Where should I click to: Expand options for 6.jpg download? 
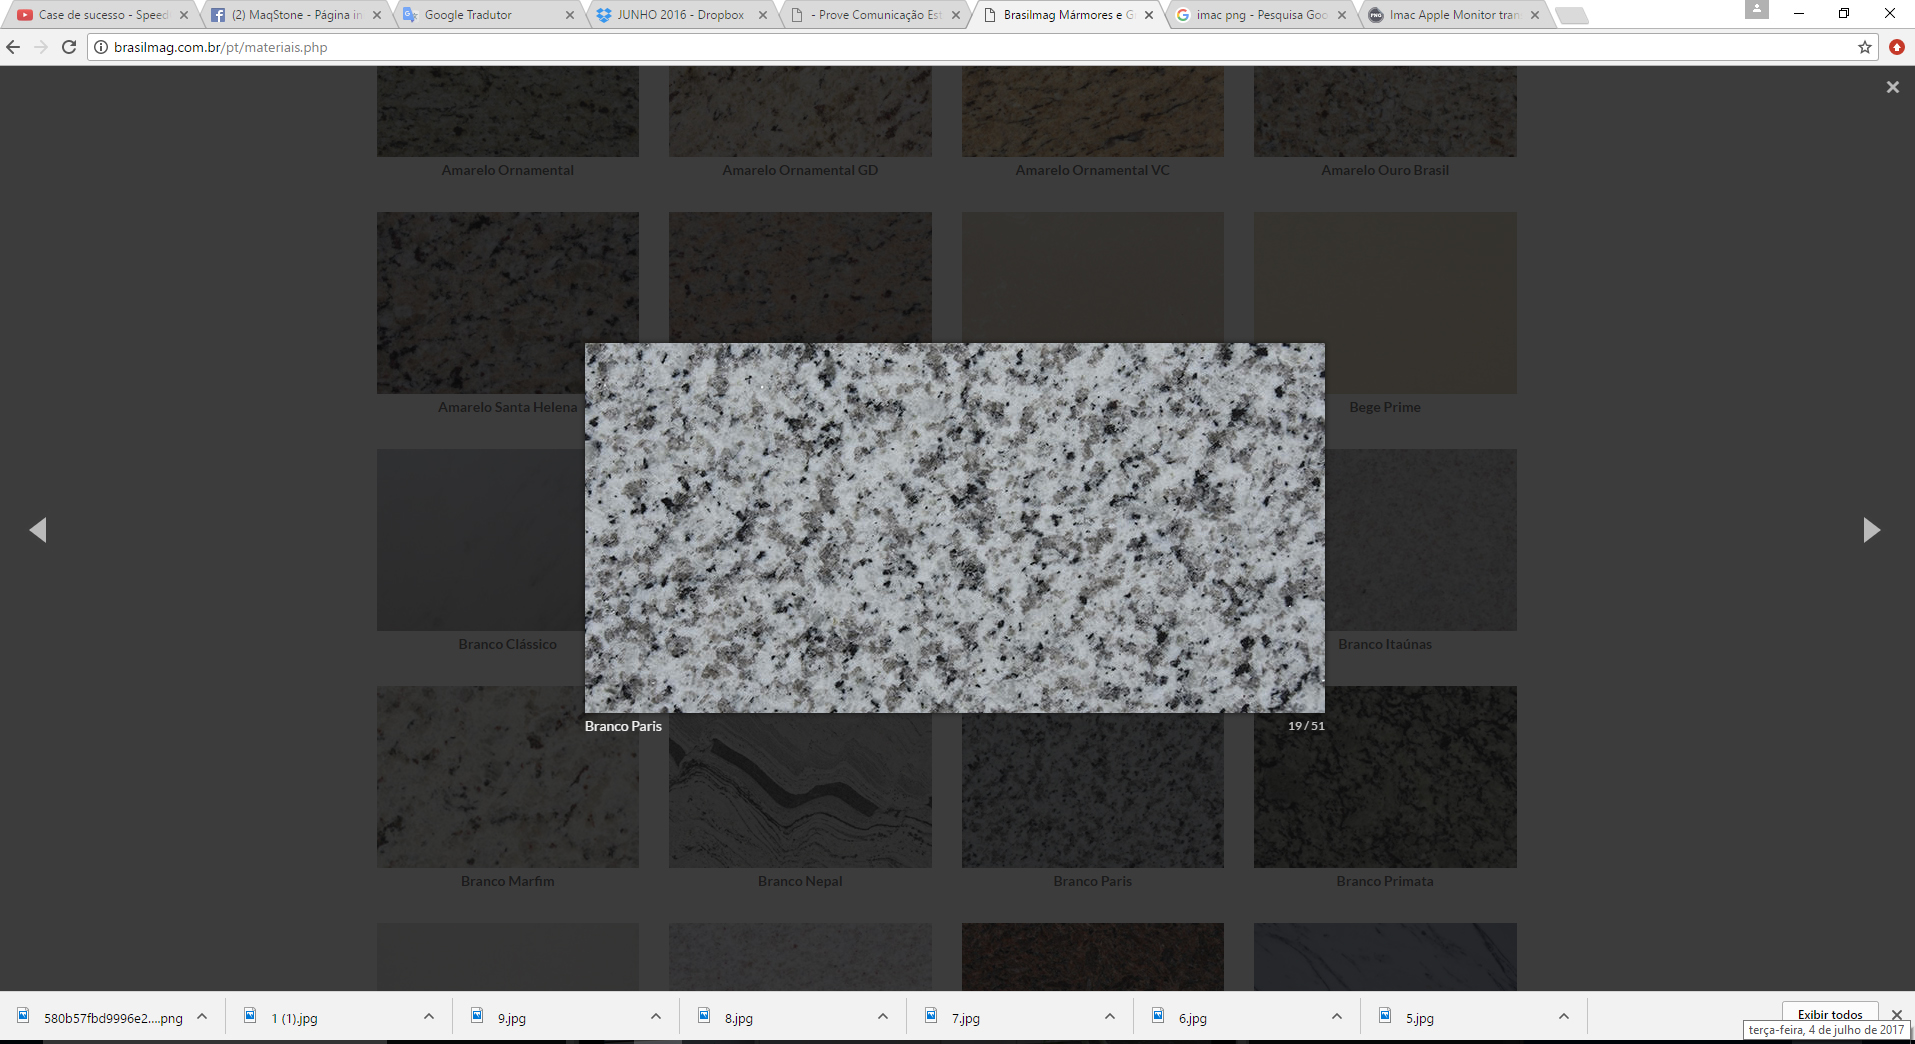coord(1337,1017)
